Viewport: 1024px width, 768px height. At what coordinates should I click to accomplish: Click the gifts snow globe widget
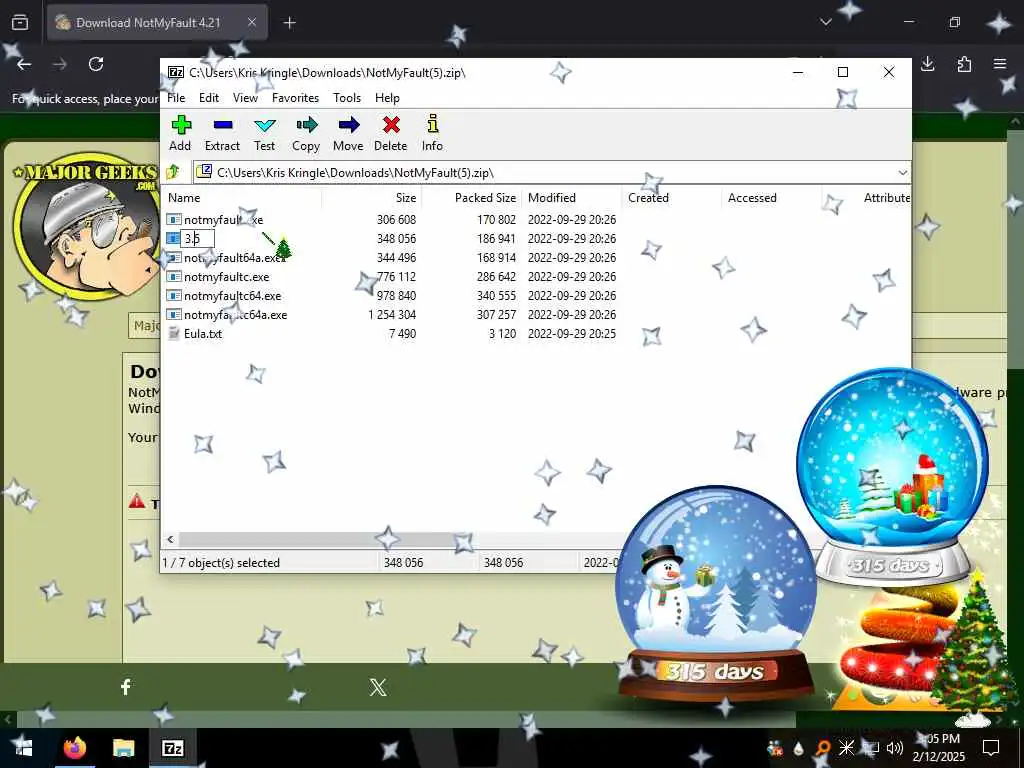892,477
